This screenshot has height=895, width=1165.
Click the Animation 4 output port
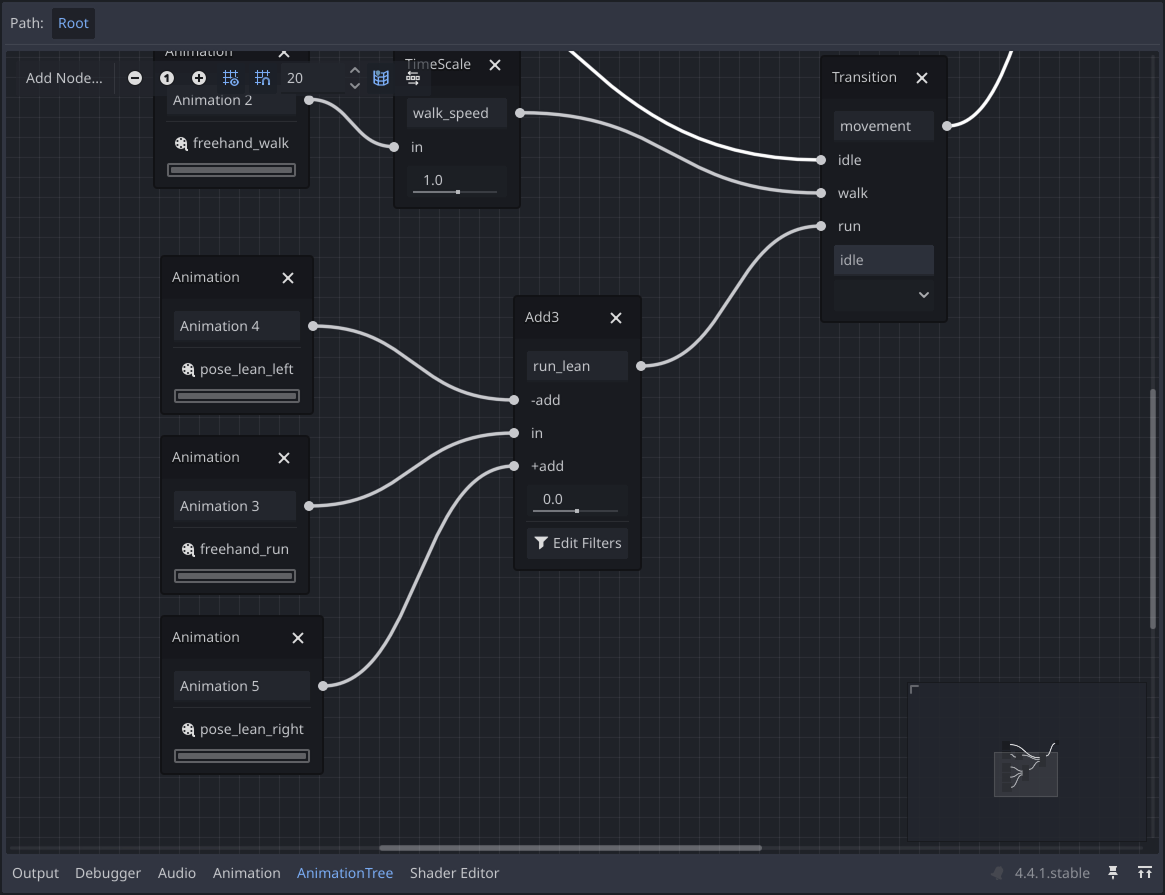coord(313,326)
